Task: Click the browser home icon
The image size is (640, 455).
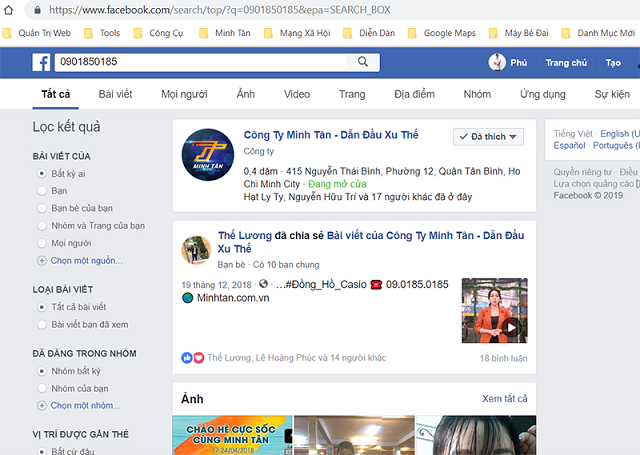Action: pyautogui.click(x=8, y=10)
